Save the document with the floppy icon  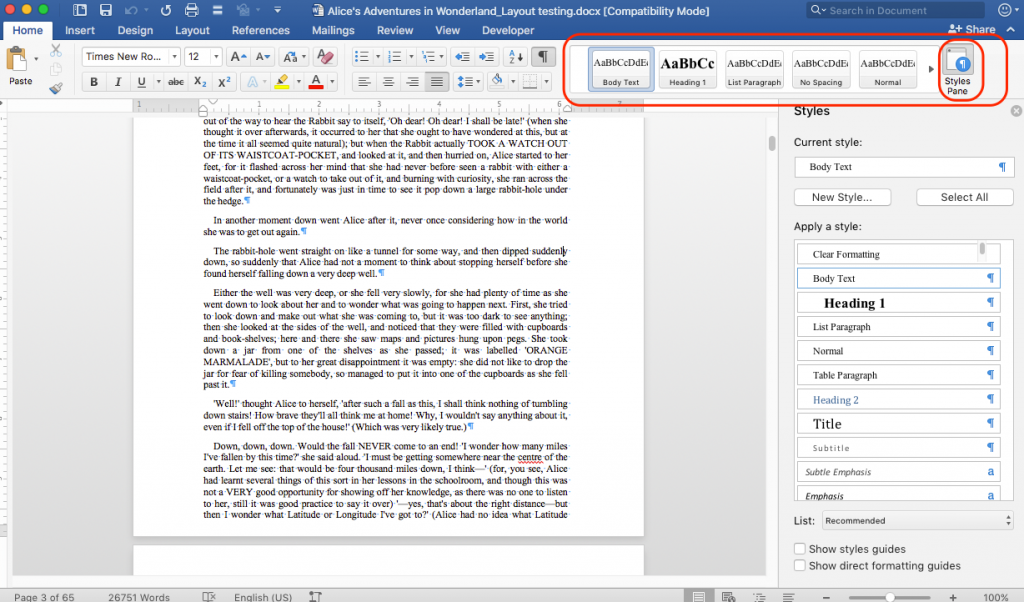coord(105,10)
